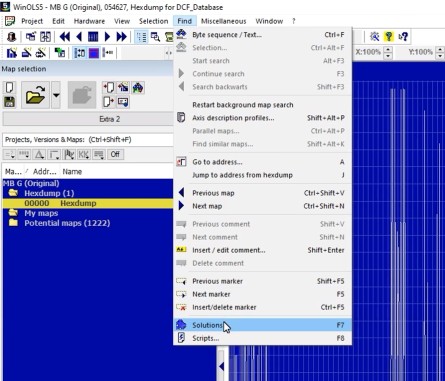445x381 pixels.
Task: Expand the toolbar overflow chevrons
Action: point(169,53)
